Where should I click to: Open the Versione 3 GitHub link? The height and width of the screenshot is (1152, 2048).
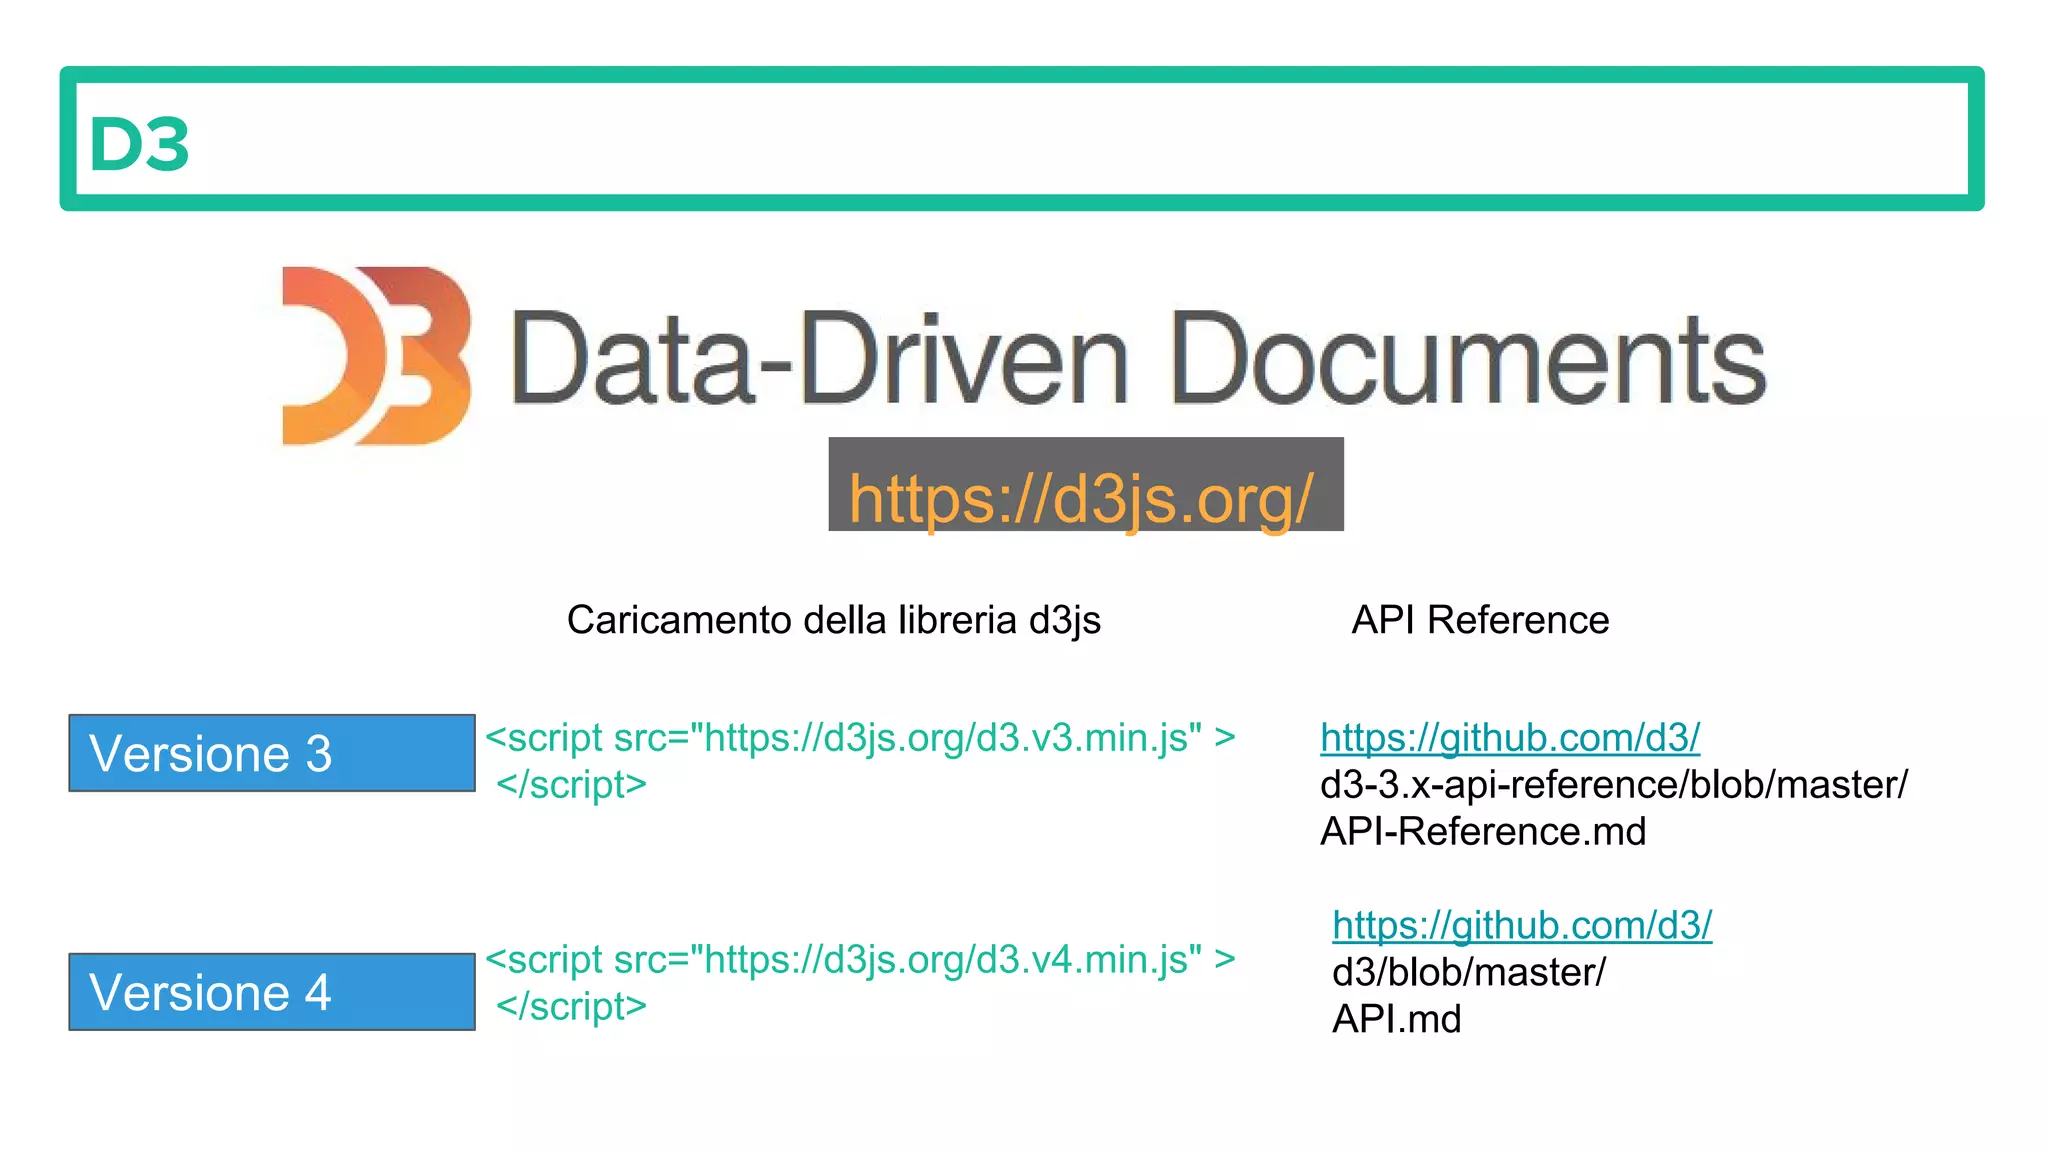pos(1509,738)
